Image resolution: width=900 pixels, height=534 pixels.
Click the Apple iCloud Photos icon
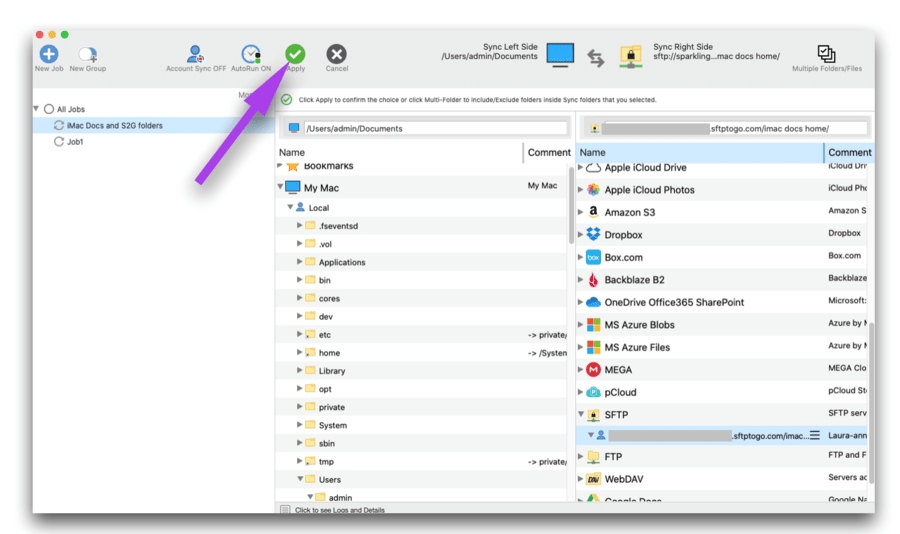click(593, 189)
